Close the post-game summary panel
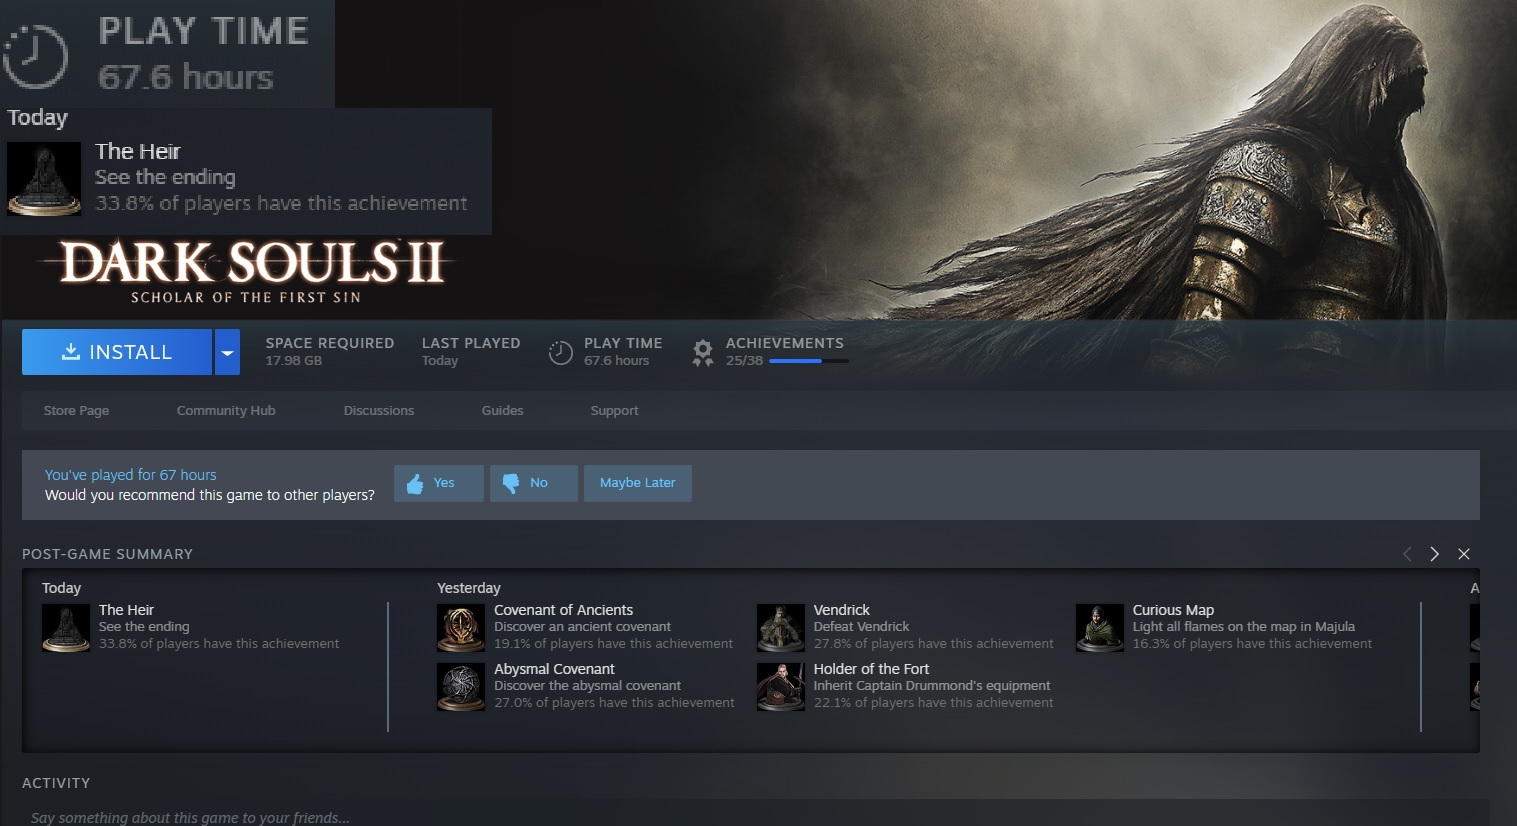This screenshot has width=1517, height=826. coord(1464,554)
